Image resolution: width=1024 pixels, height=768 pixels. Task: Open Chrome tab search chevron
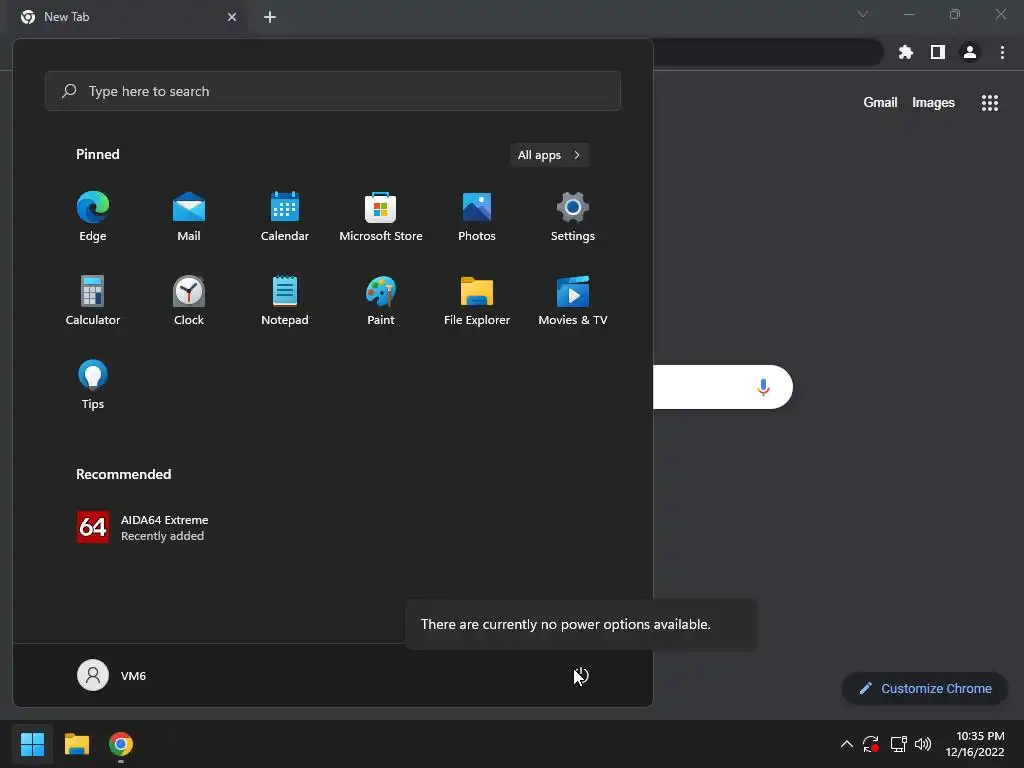coord(863,14)
